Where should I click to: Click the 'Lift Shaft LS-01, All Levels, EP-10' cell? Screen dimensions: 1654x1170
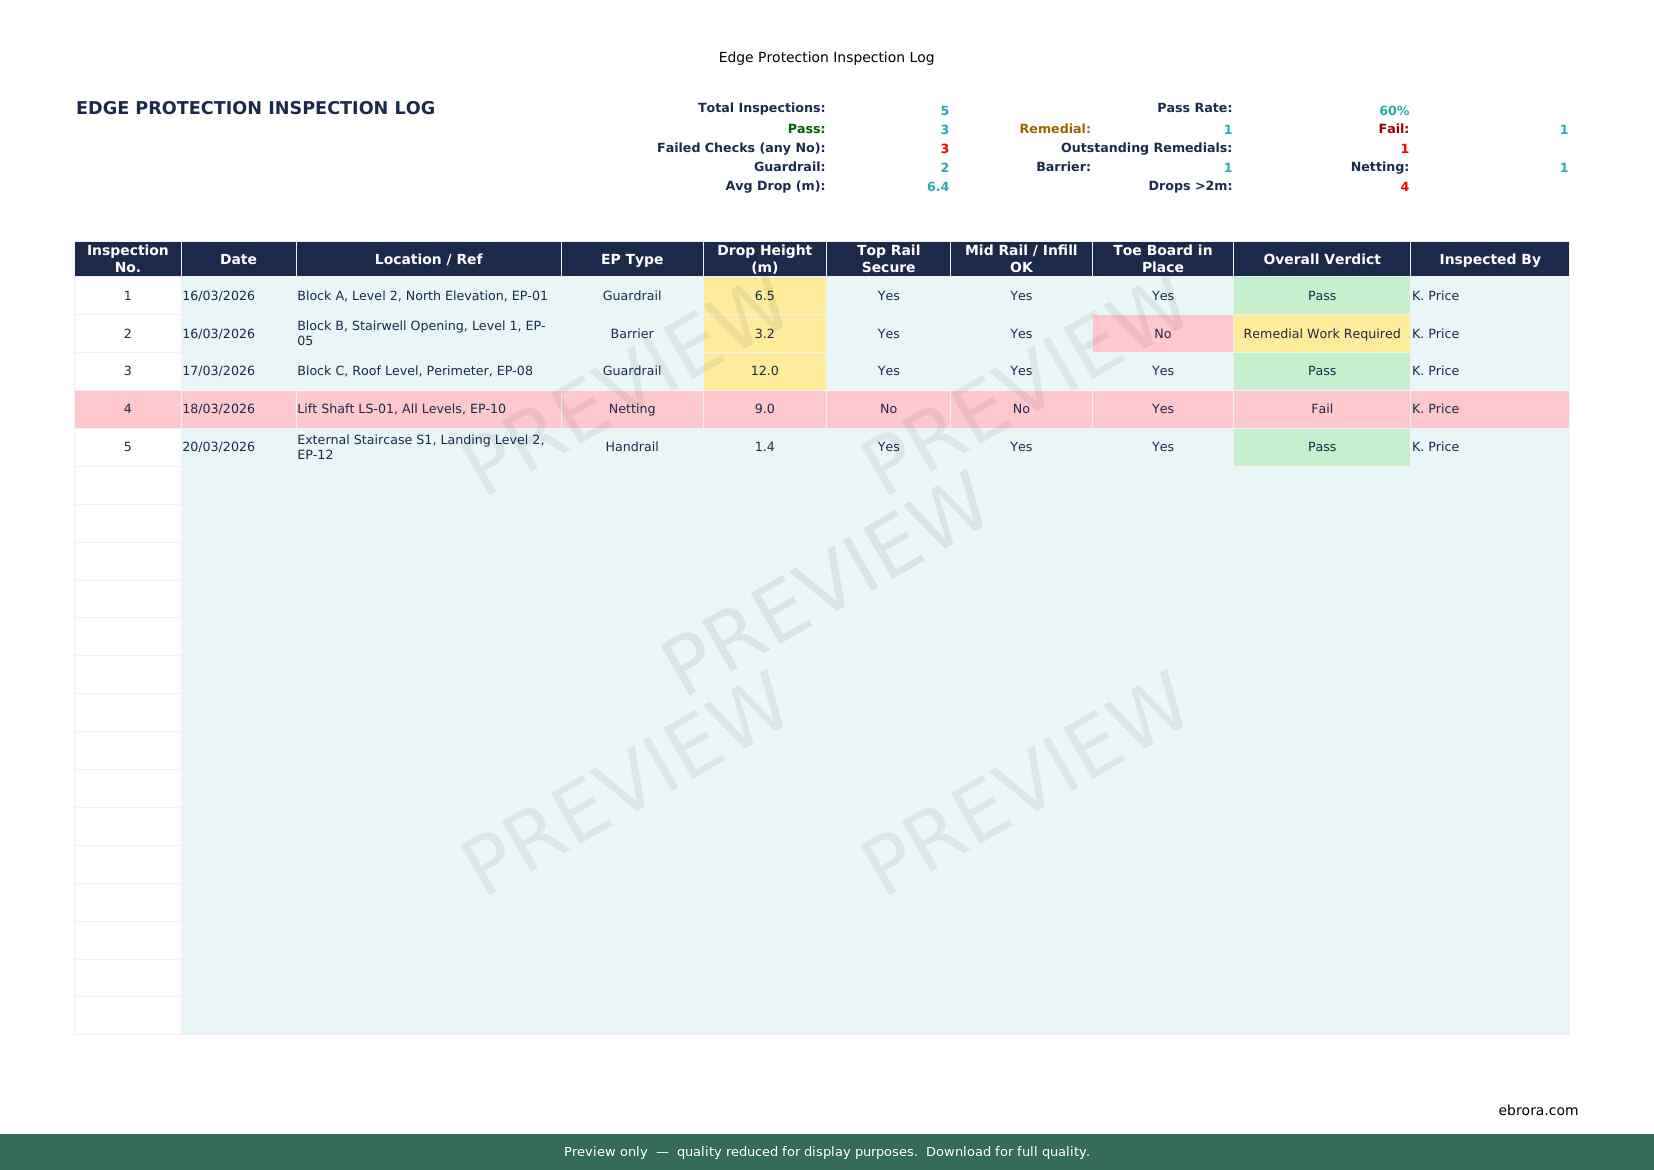[x=401, y=409]
